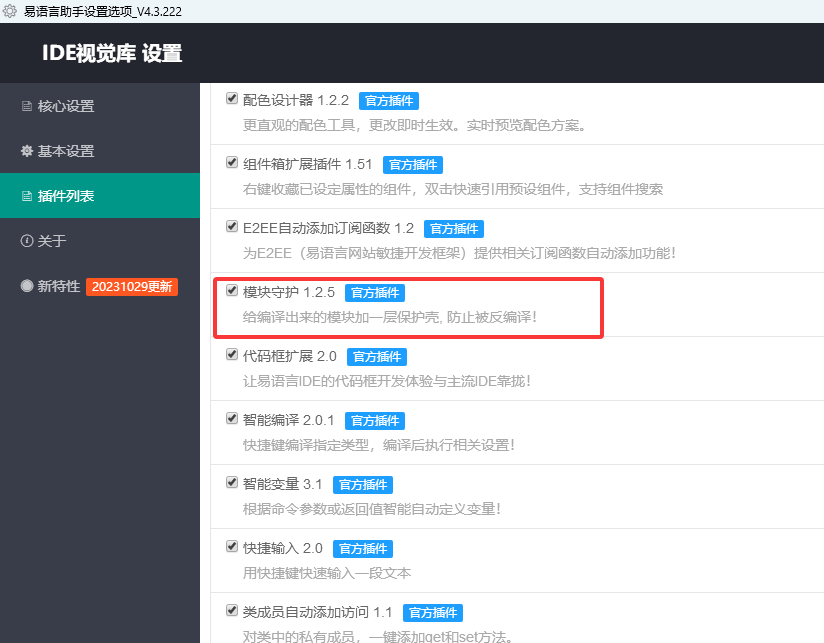Click the 官方插件 badge next to 配色设计器
Image resolution: width=824 pixels, height=643 pixels.
coord(388,100)
